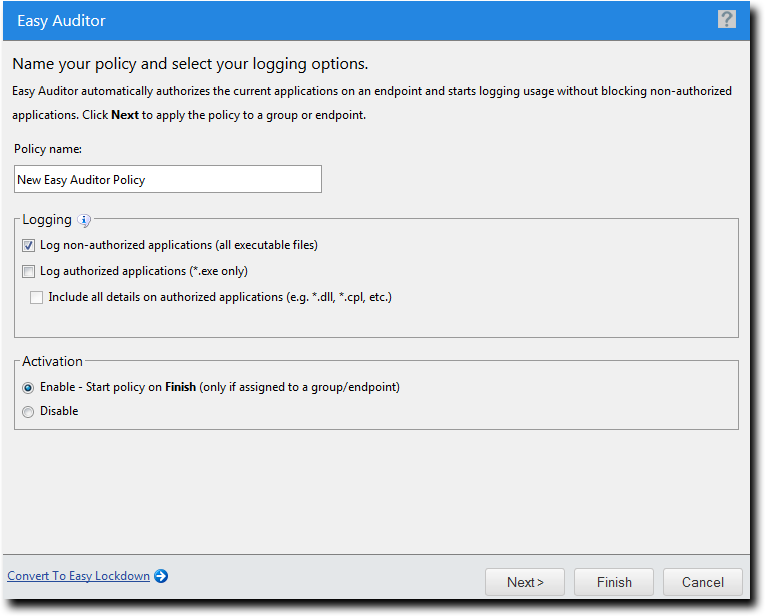
Task: Click the Logging info icon
Action: click(84, 221)
